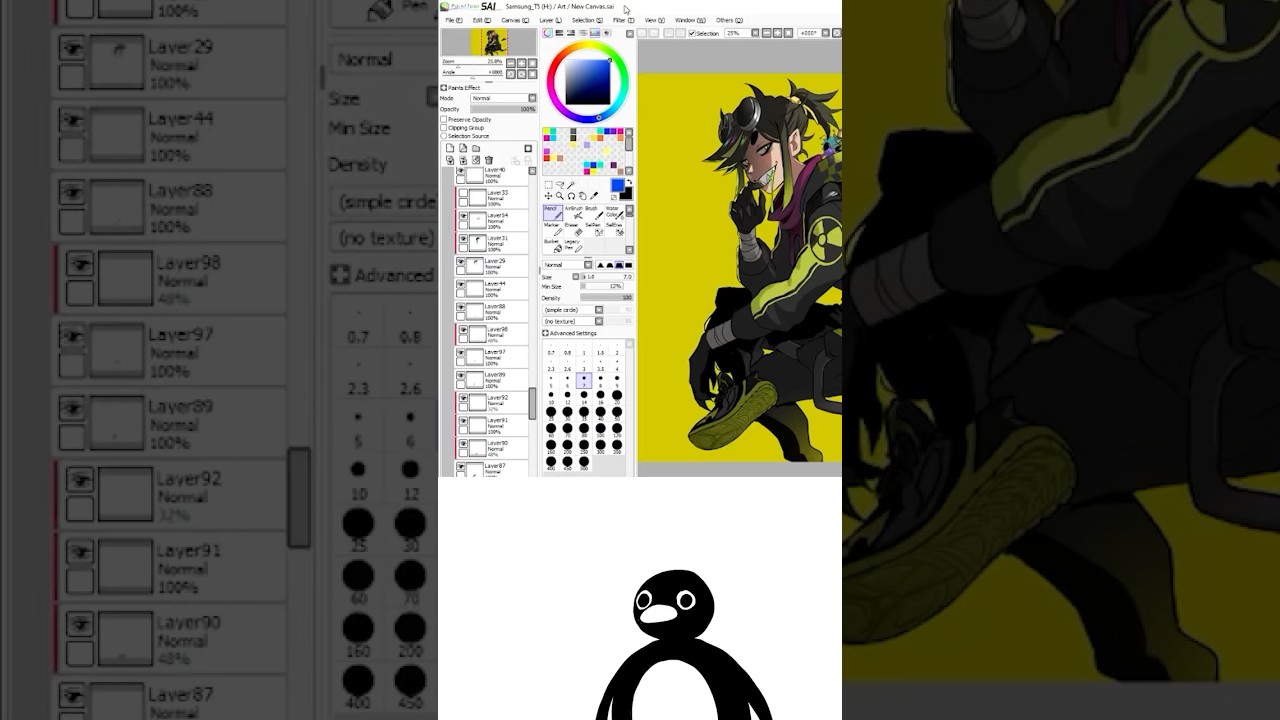Open the layer Mode dropdown
Viewport: 1280px width, 720px height.
click(503, 98)
